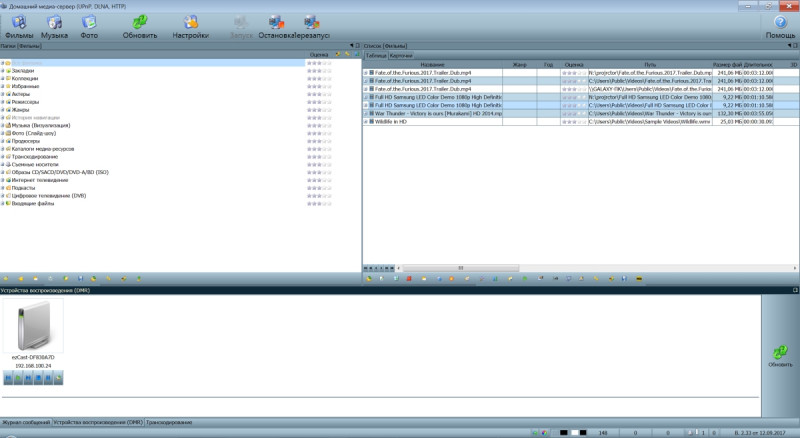Click Обновить button in devices panel
Image resolution: width=800 pixels, height=438 pixels.
(x=779, y=355)
